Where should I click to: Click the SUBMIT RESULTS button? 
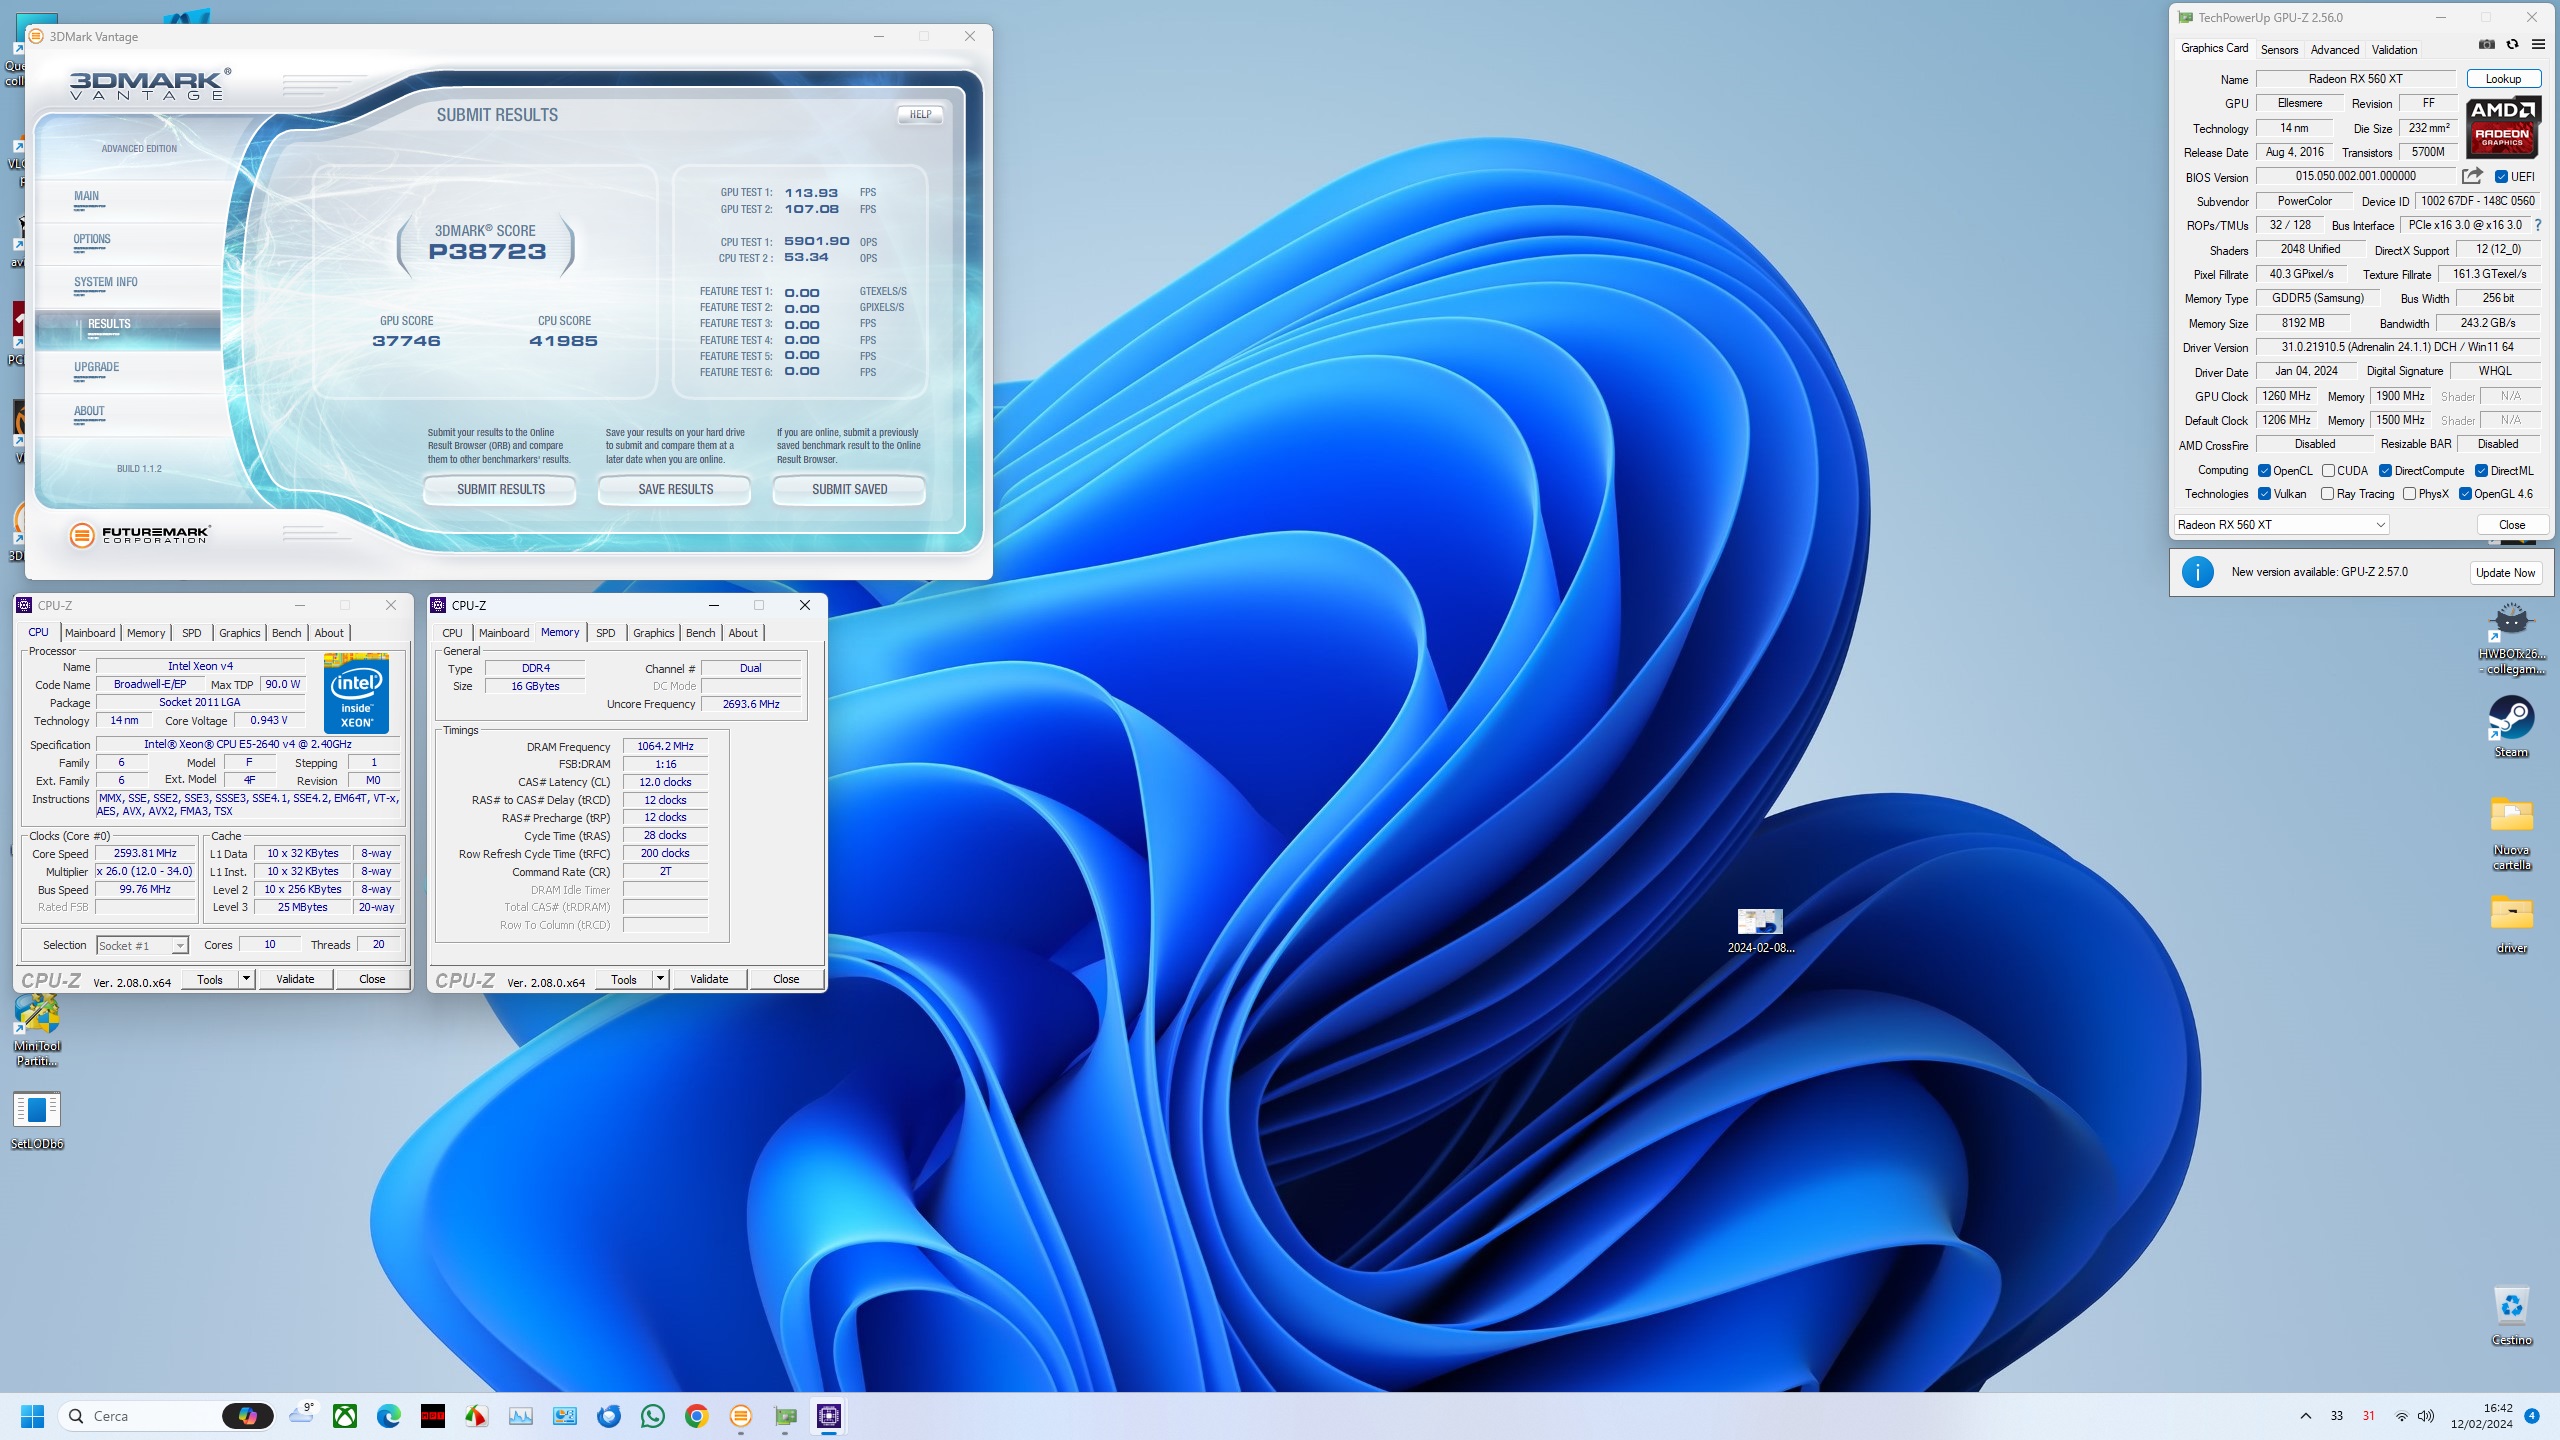coord(501,490)
